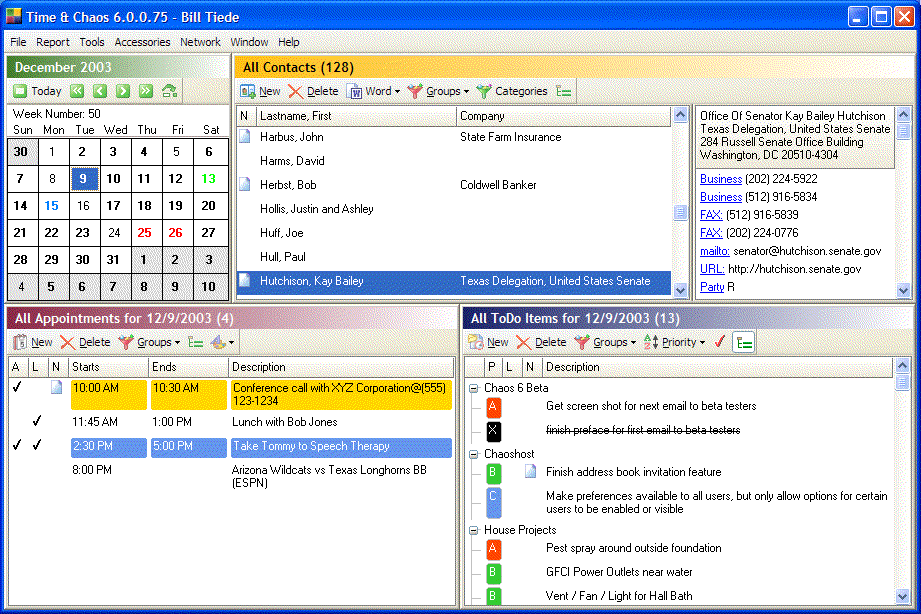This screenshot has width=921, height=614.
Task: Click the green phone icon in calendar toolbar
Action: coord(170,91)
